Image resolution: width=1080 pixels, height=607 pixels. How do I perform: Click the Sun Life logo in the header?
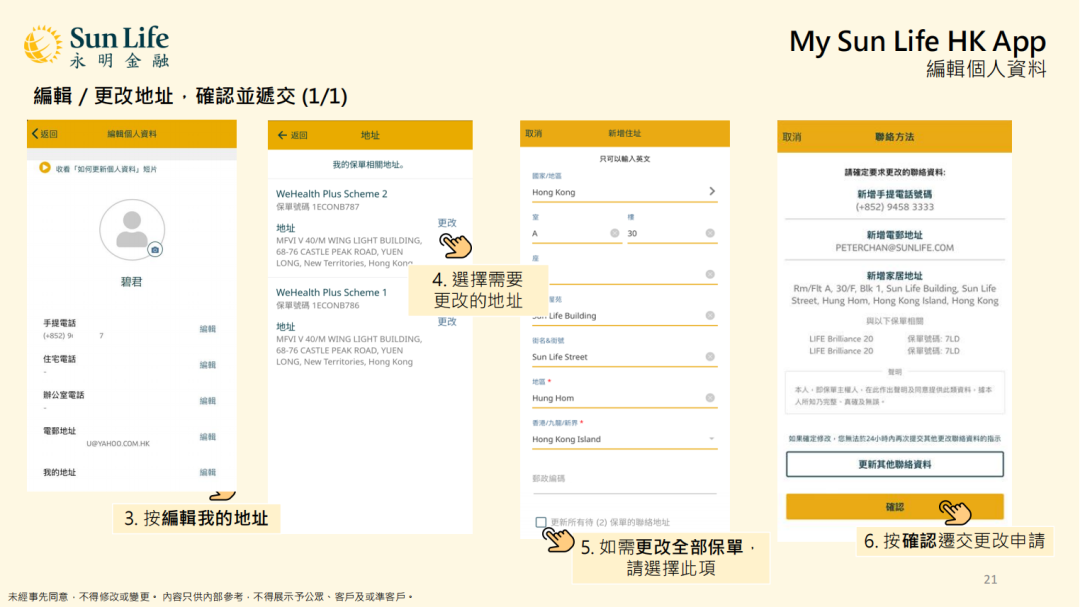click(96, 46)
